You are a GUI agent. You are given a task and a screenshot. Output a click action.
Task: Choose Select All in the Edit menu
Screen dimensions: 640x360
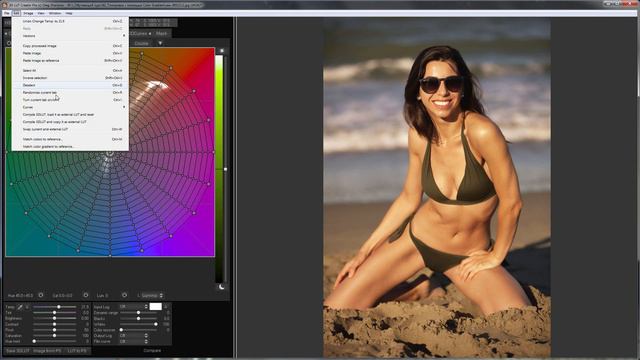pos(70,70)
